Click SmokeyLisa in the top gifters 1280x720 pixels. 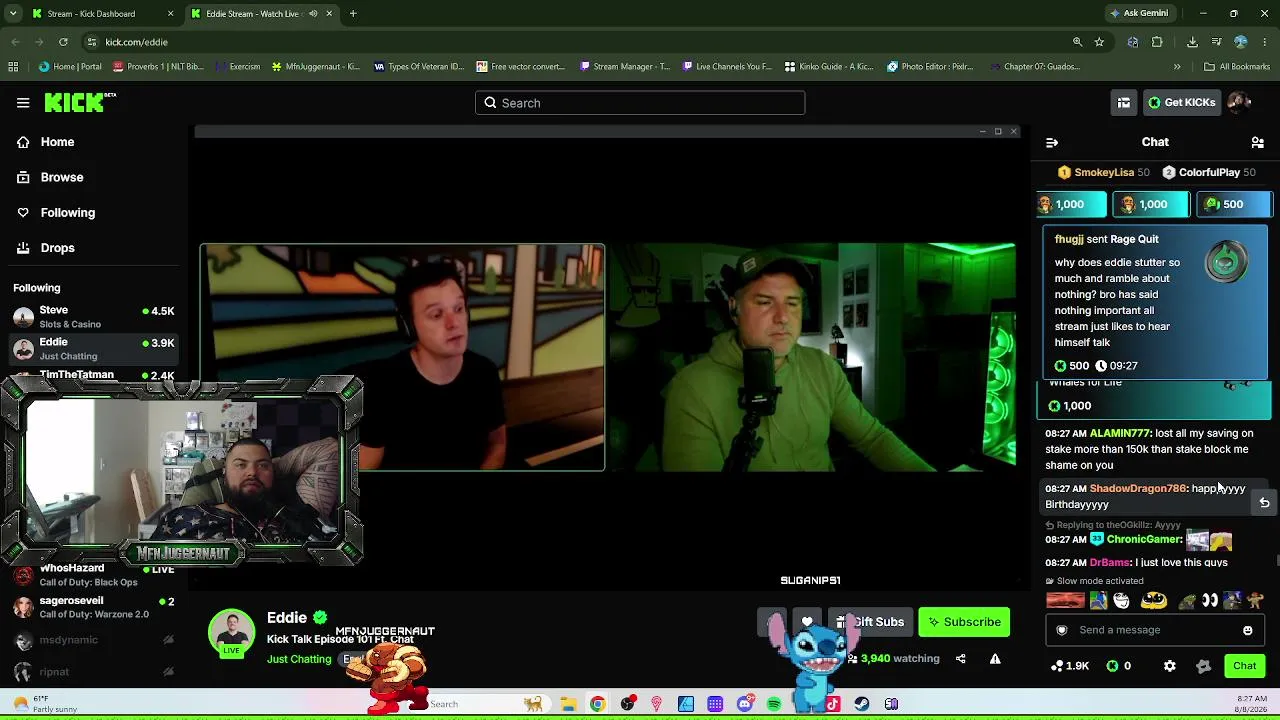tap(1104, 173)
